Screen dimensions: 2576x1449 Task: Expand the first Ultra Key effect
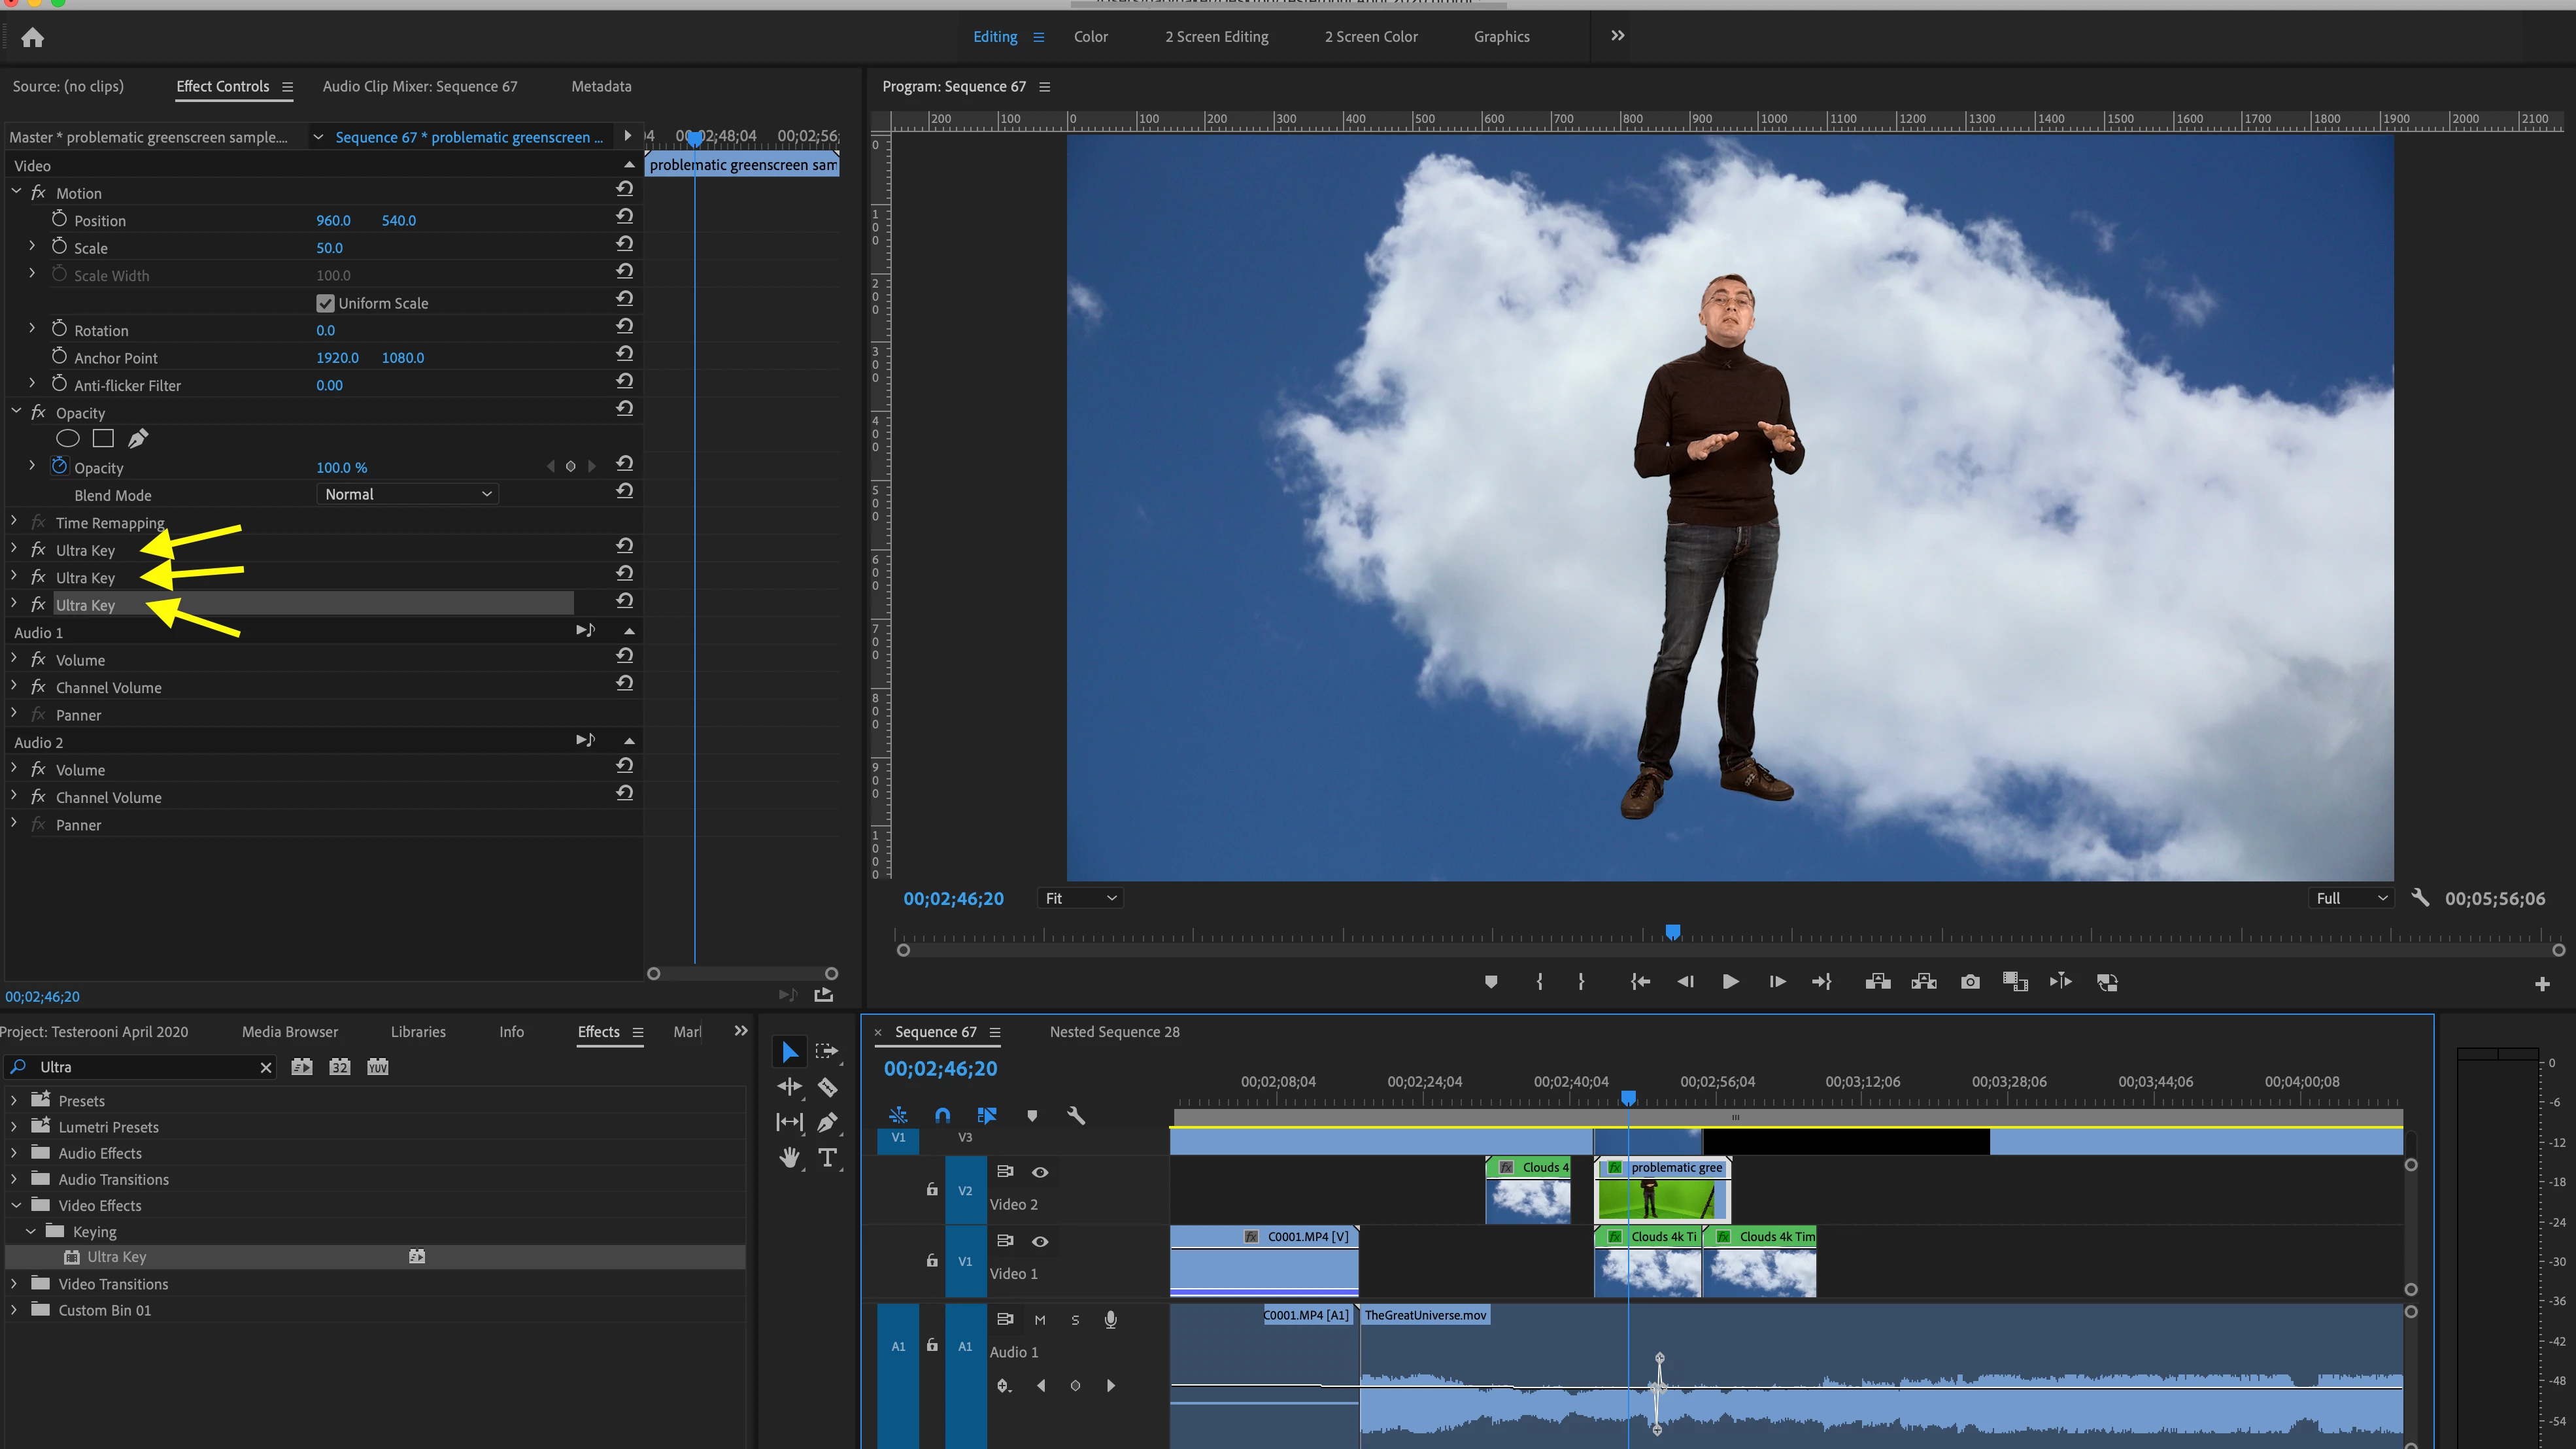(x=14, y=549)
